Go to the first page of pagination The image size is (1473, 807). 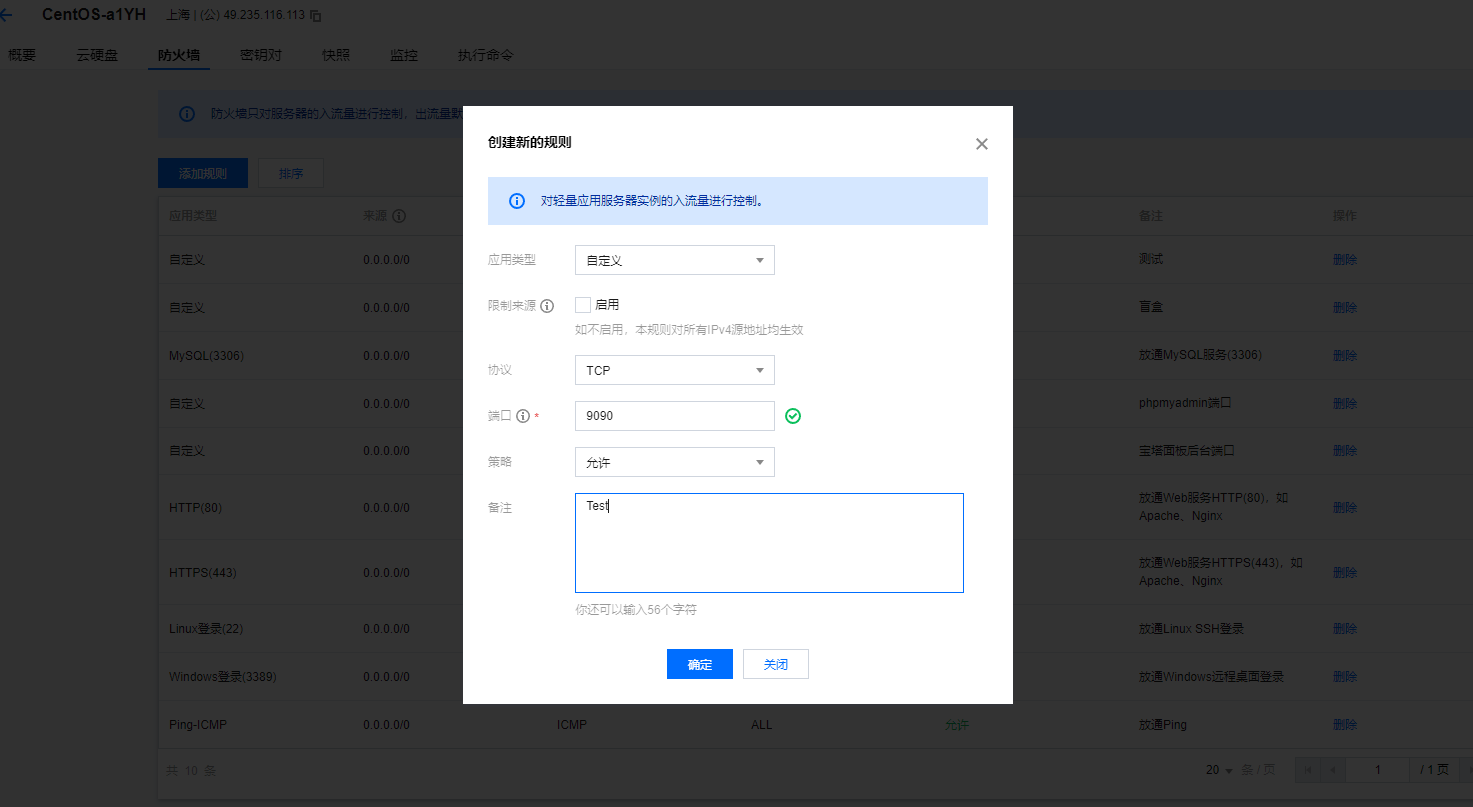[1308, 770]
